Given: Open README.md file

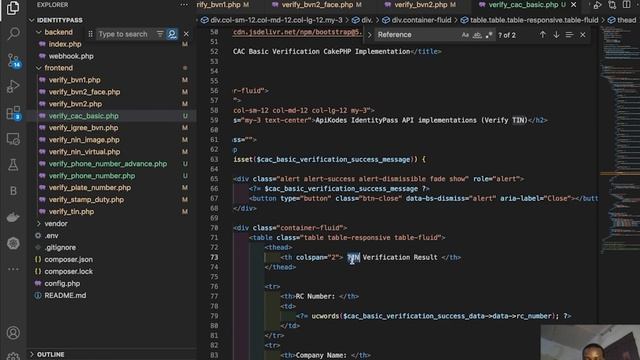Looking at the screenshot, I should [65, 296].
